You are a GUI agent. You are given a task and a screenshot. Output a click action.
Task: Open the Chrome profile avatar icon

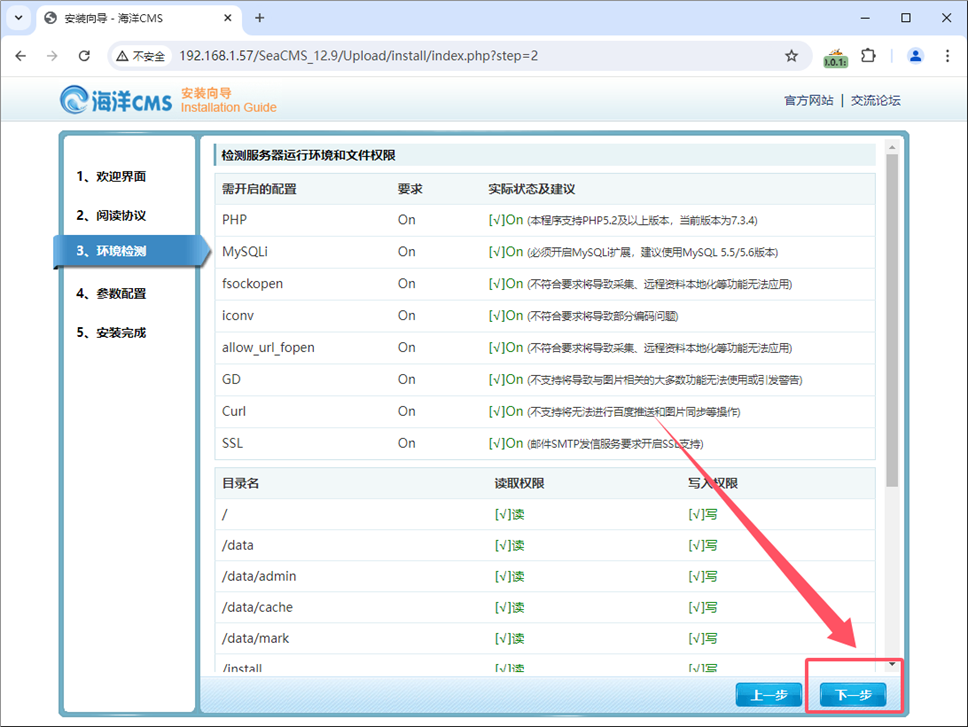coord(915,56)
